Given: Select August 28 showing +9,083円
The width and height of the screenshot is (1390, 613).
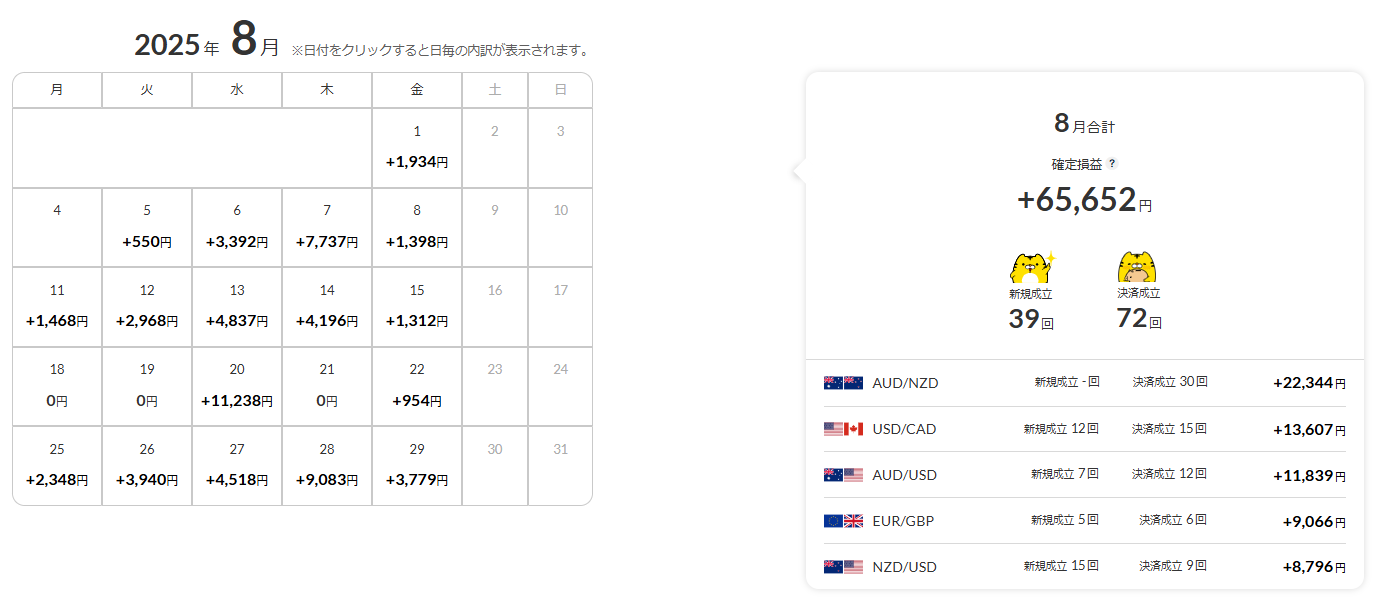Looking at the screenshot, I should (327, 465).
